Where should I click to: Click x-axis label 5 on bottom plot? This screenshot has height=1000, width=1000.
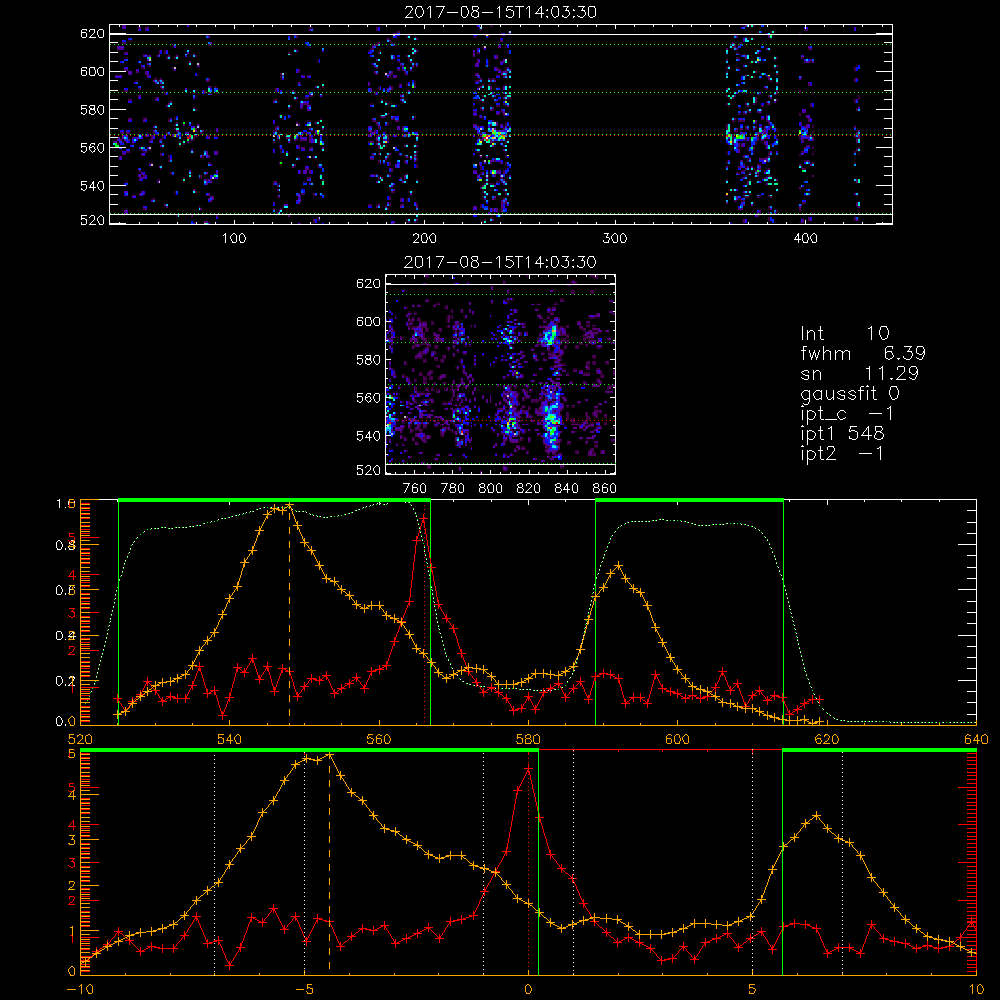point(753,989)
